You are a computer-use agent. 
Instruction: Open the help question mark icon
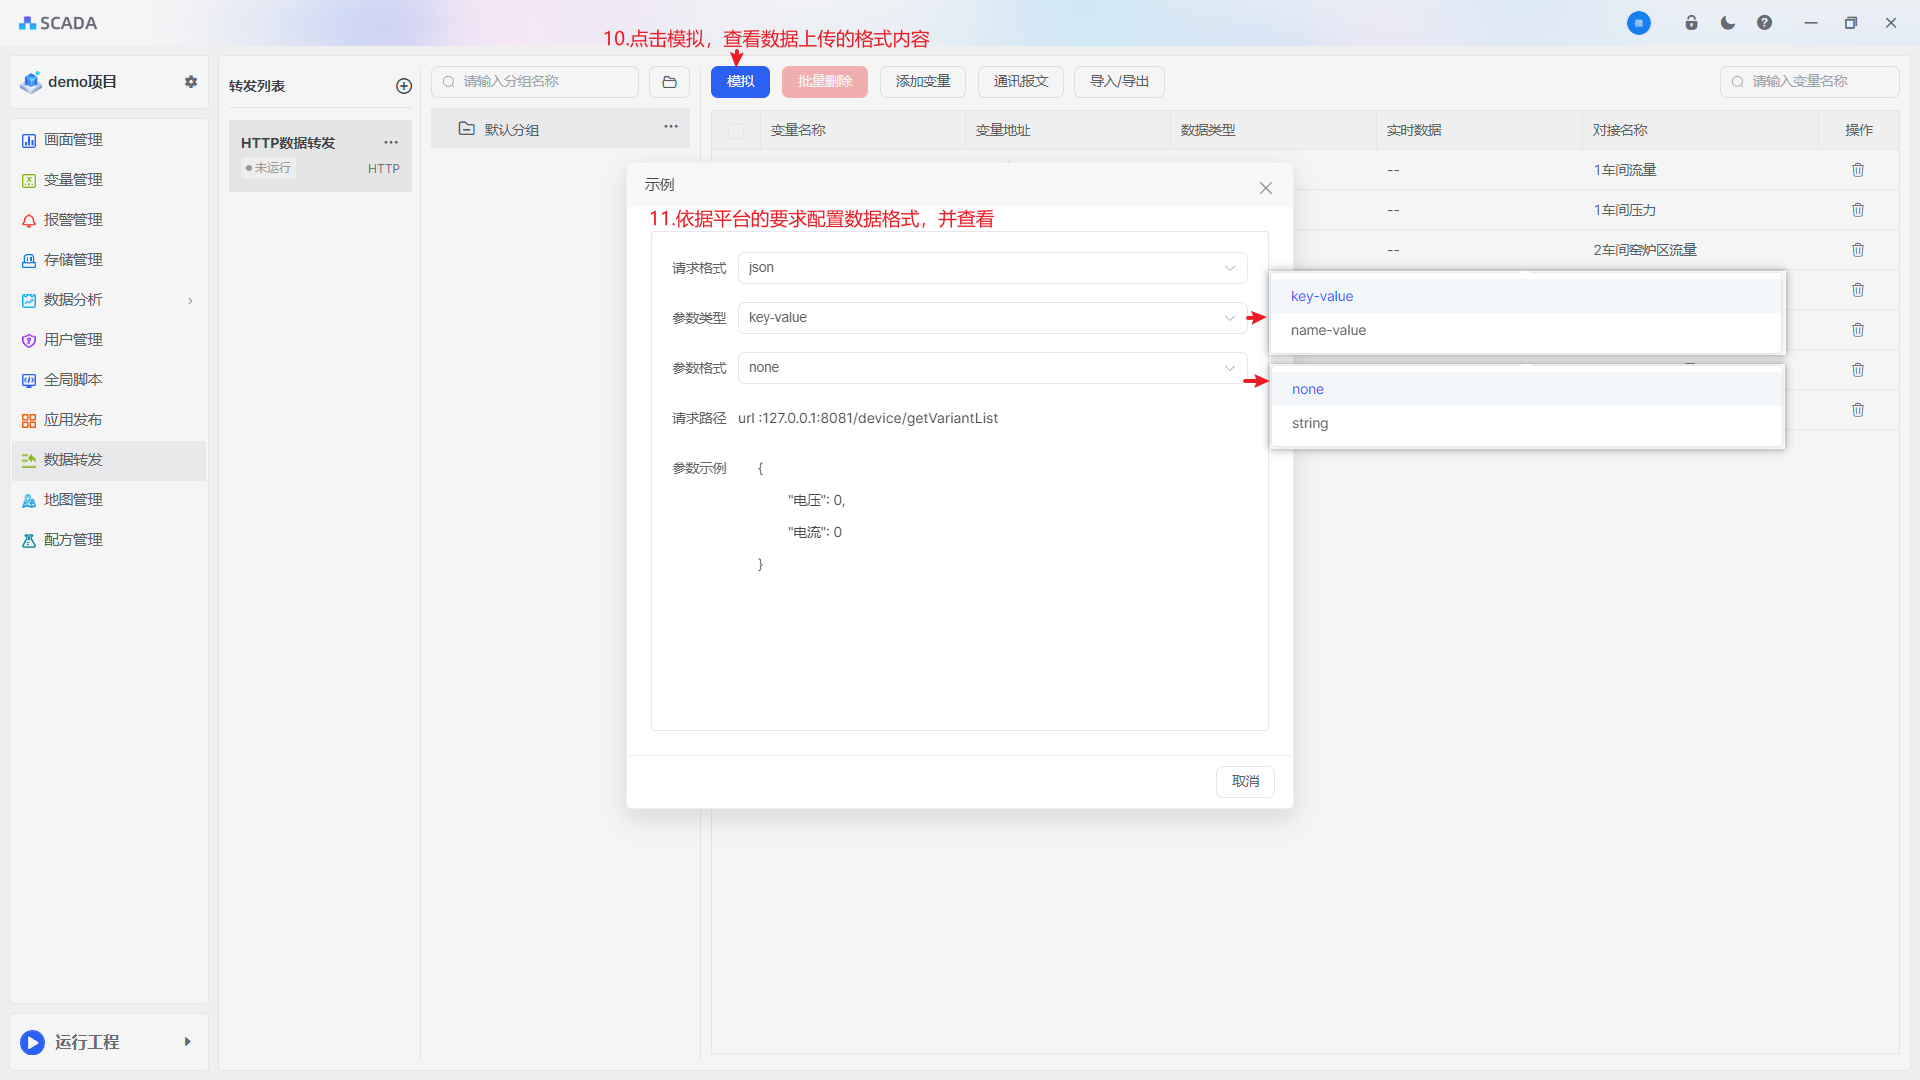pyautogui.click(x=1764, y=23)
